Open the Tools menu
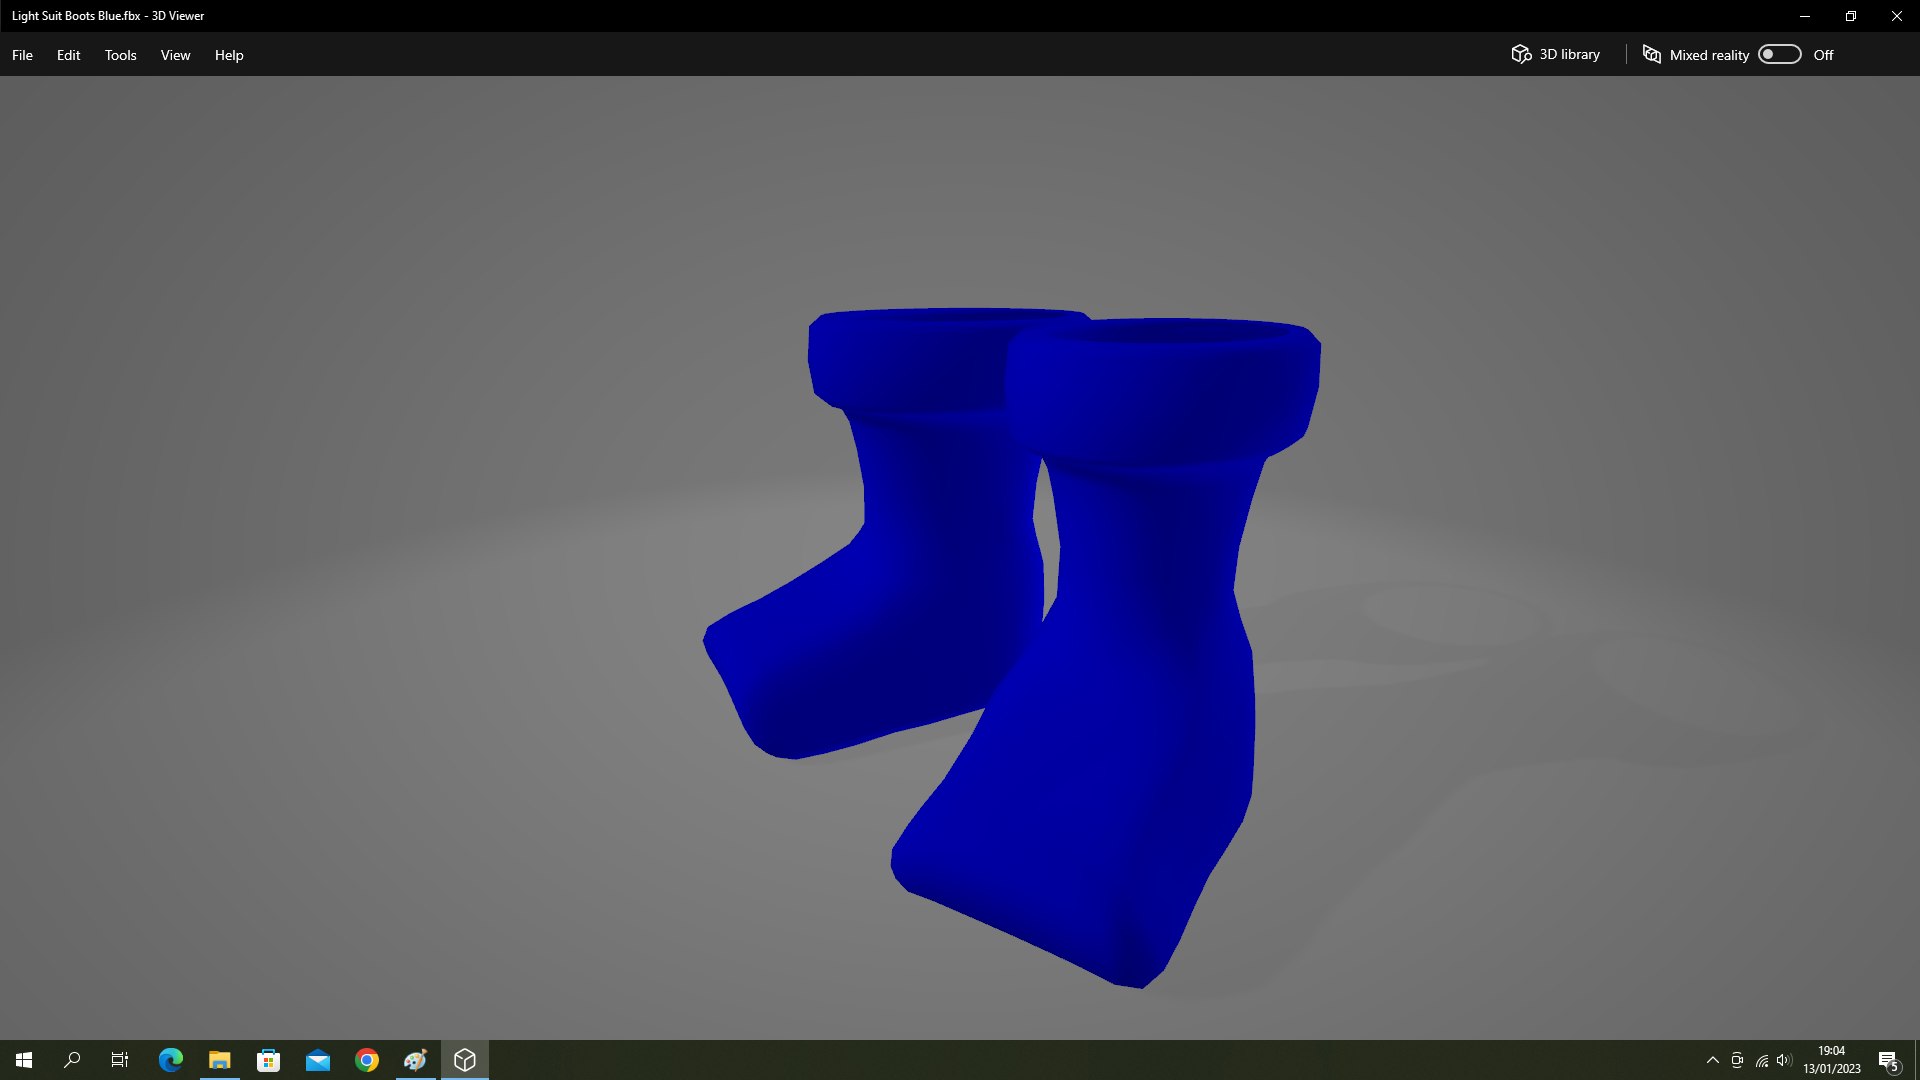This screenshot has width=1920, height=1080. (120, 55)
